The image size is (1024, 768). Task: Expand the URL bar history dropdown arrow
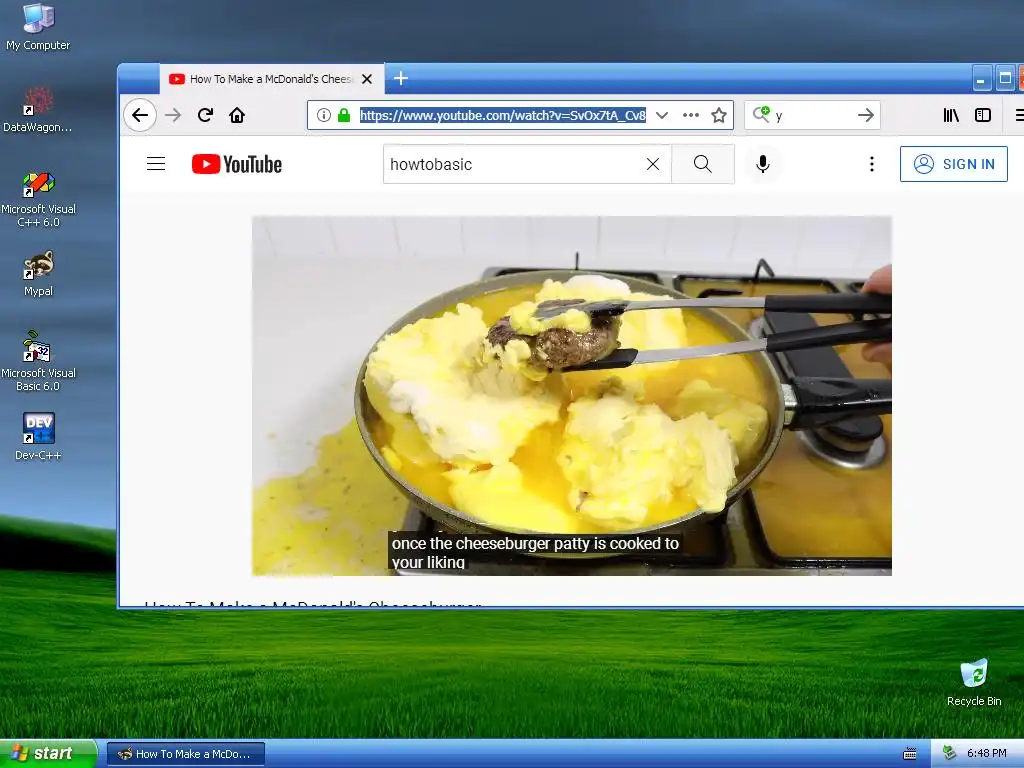(662, 116)
